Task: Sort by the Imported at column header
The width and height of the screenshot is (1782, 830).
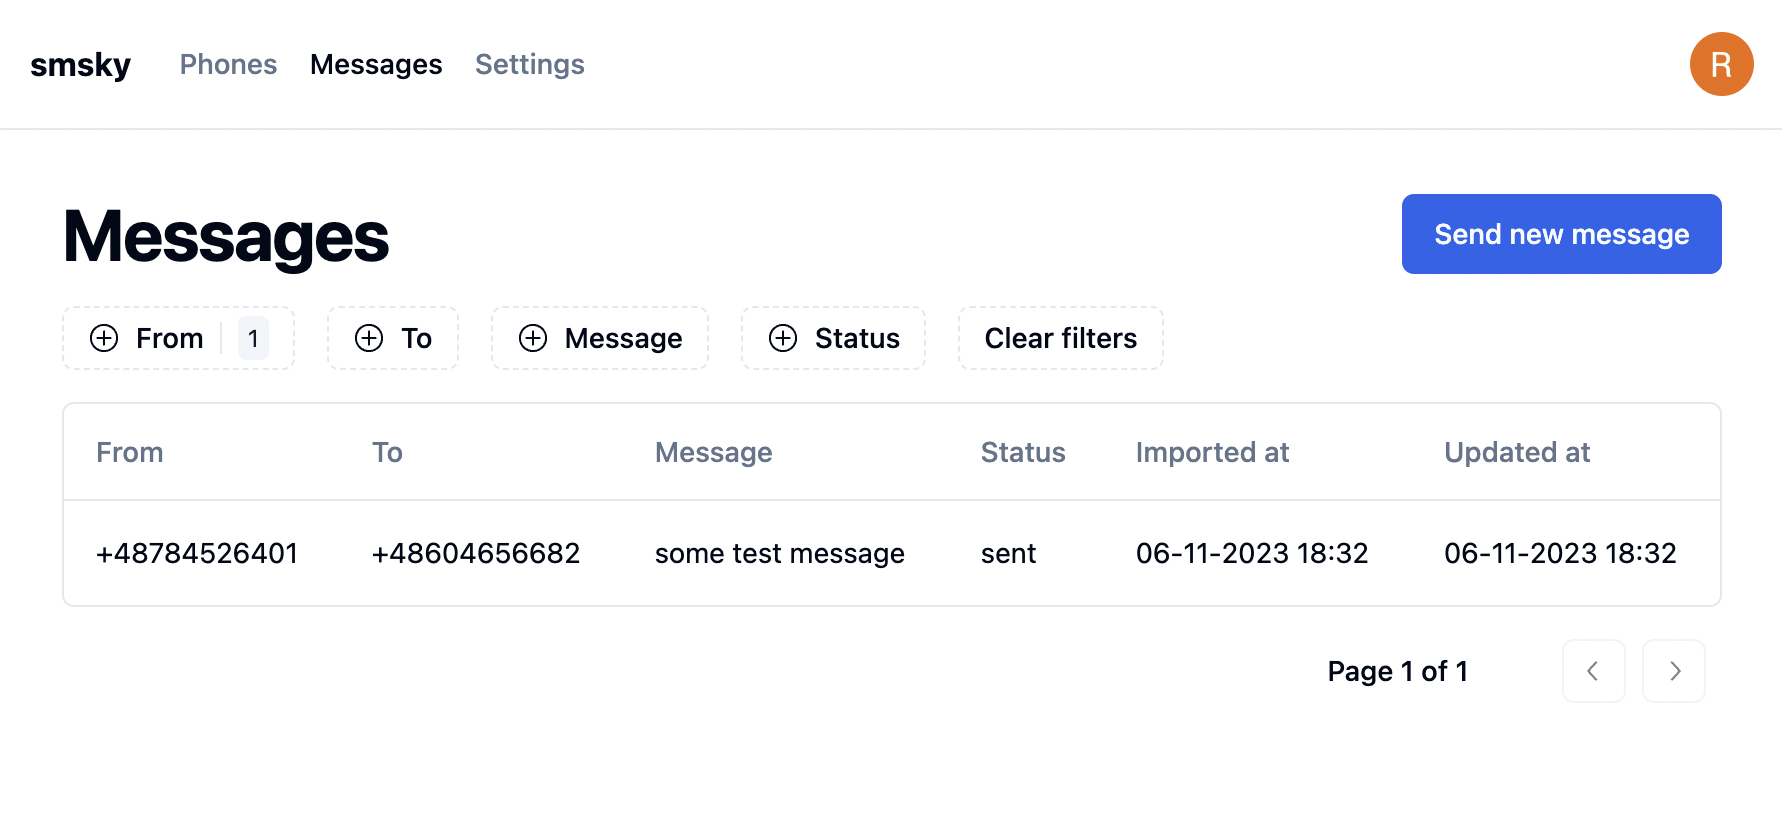Action: point(1212,452)
